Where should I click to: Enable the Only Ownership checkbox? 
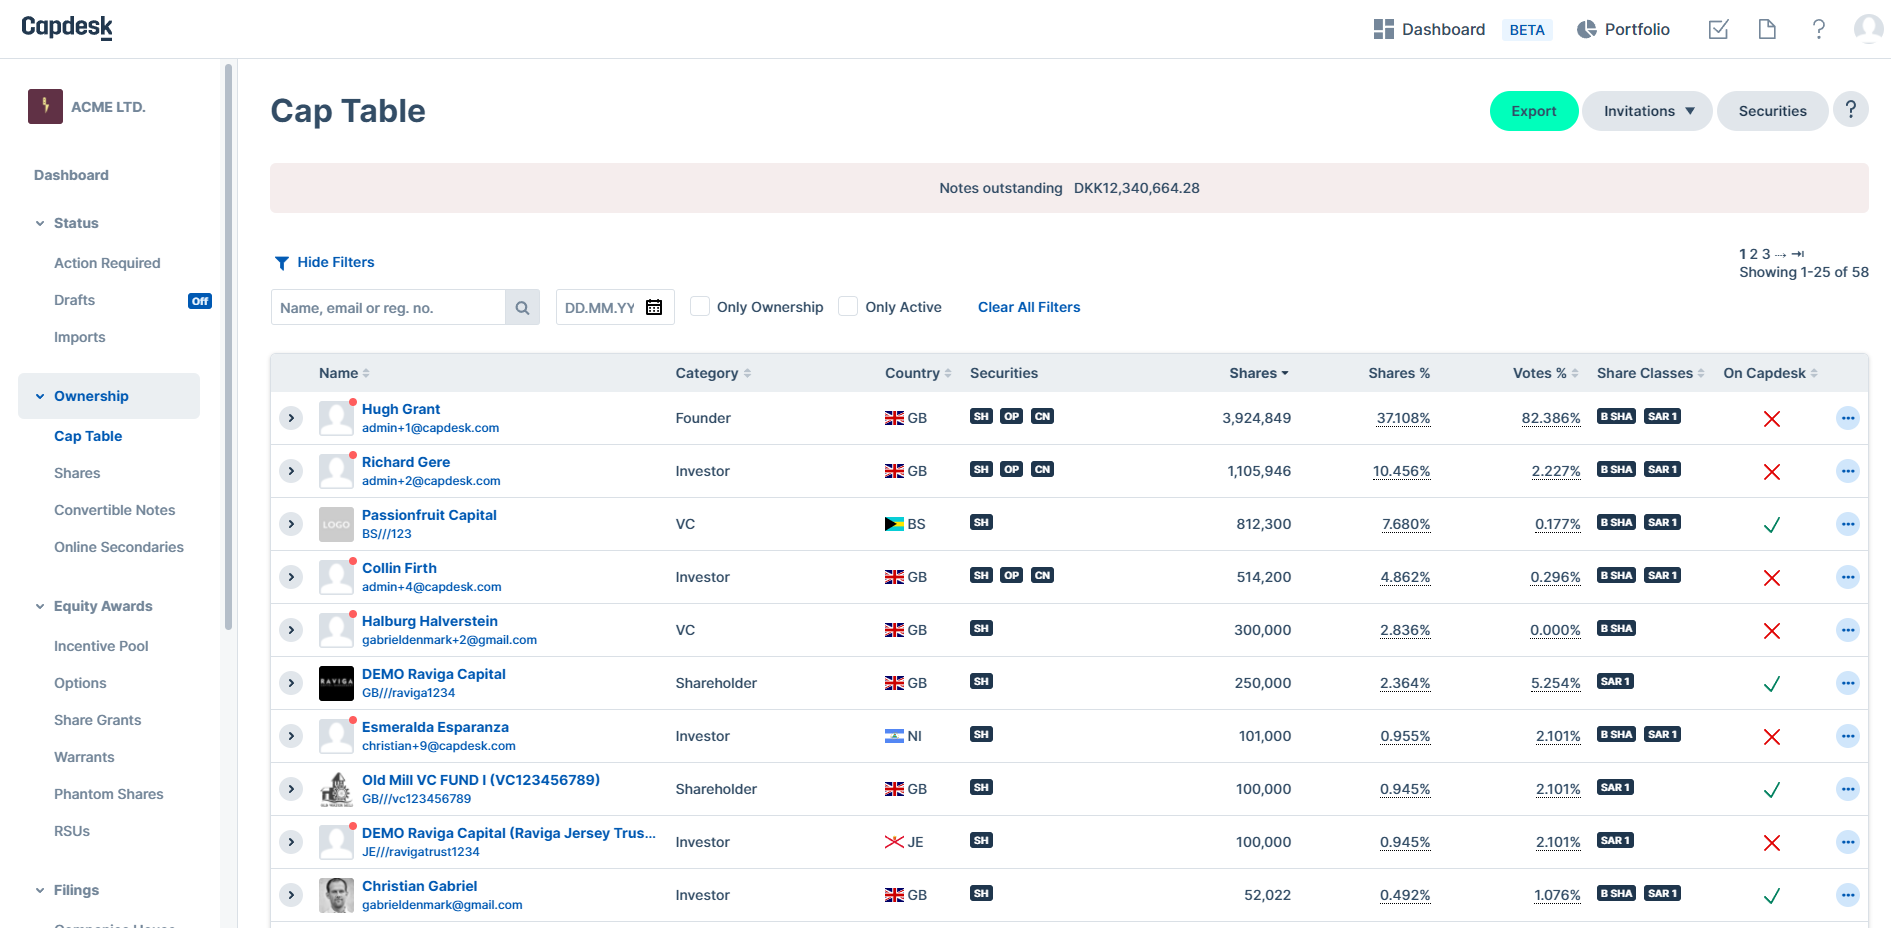701,307
